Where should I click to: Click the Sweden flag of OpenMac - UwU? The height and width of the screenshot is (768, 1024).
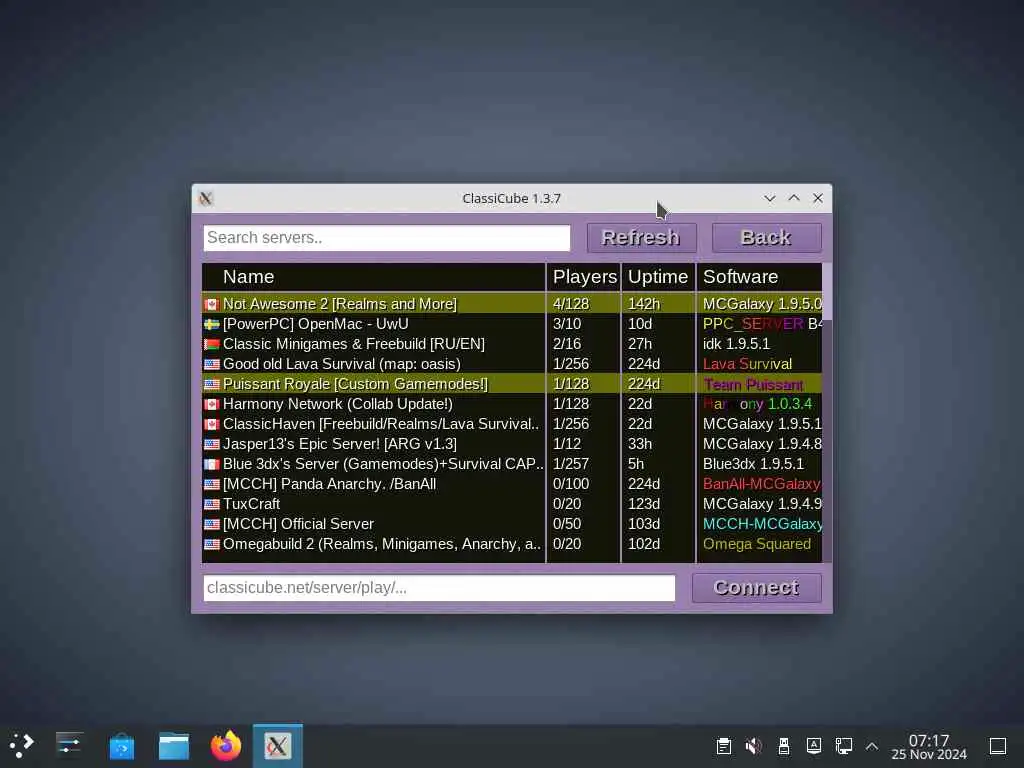pos(212,325)
